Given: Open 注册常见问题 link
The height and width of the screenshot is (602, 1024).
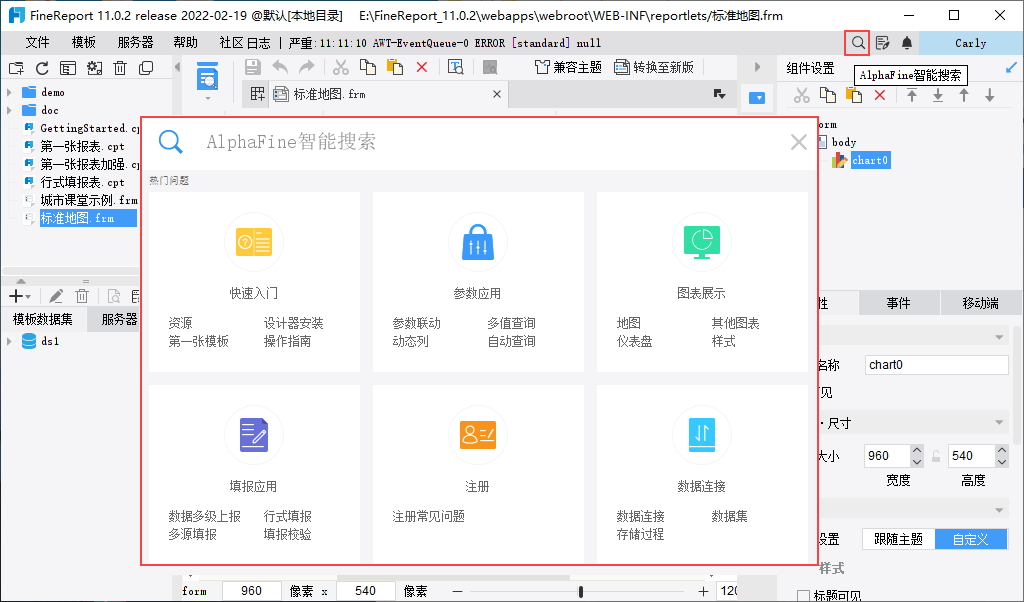Looking at the screenshot, I should (428, 516).
